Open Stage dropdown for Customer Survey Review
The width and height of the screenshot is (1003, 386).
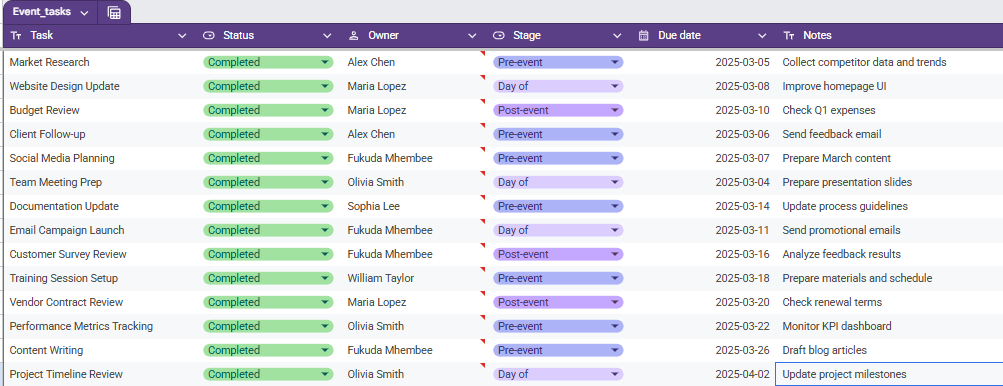pyautogui.click(x=615, y=254)
